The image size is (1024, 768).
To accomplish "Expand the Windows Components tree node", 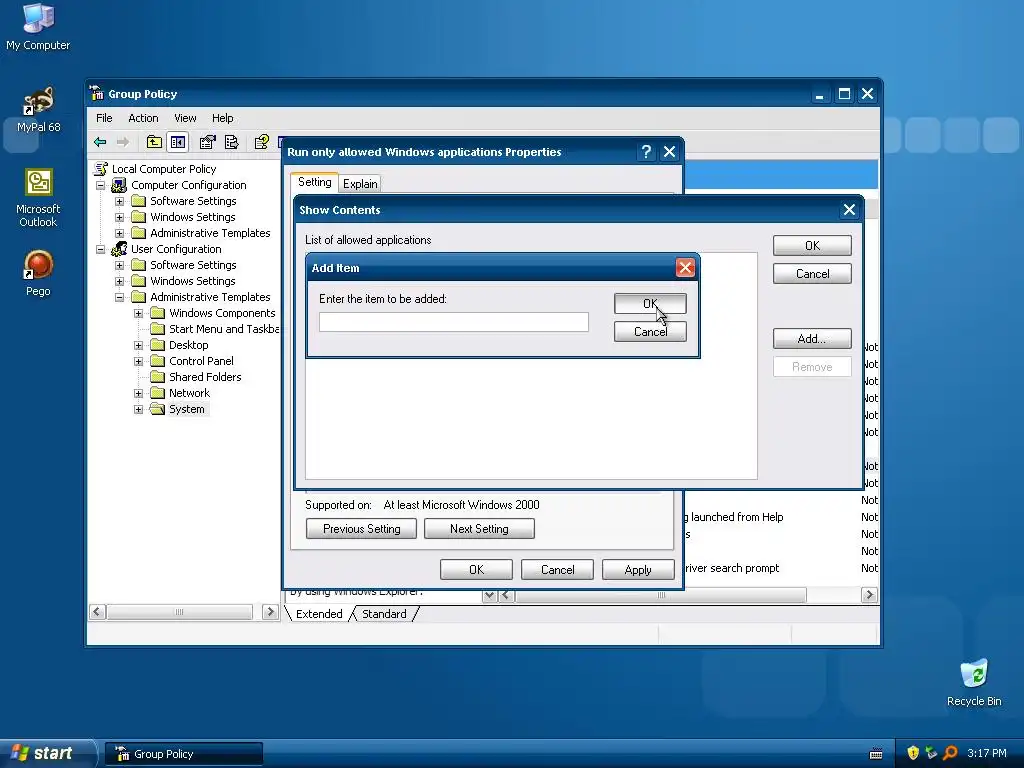I will tap(138, 313).
